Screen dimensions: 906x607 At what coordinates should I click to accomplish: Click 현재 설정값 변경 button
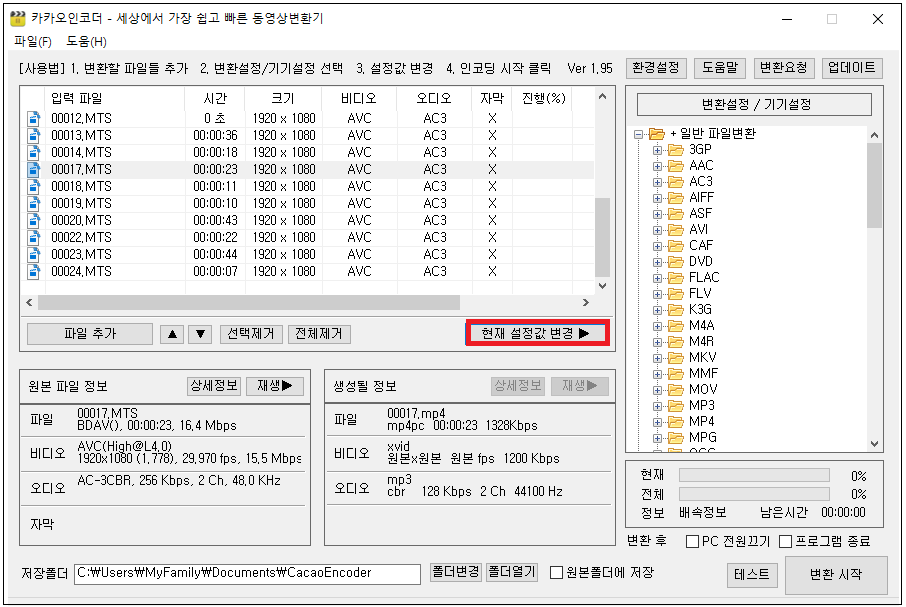click(537, 333)
